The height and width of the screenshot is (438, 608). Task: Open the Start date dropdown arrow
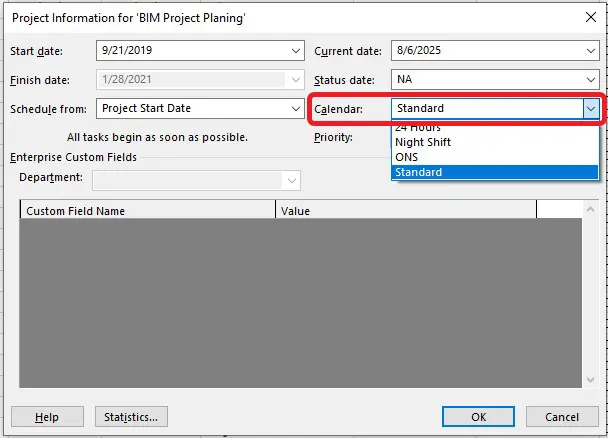coord(295,50)
